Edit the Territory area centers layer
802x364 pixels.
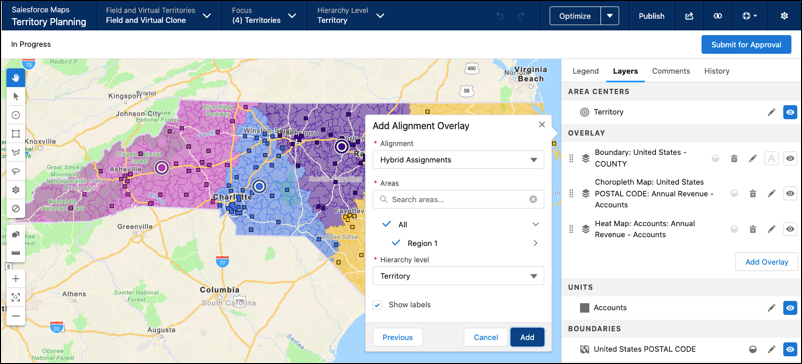771,112
